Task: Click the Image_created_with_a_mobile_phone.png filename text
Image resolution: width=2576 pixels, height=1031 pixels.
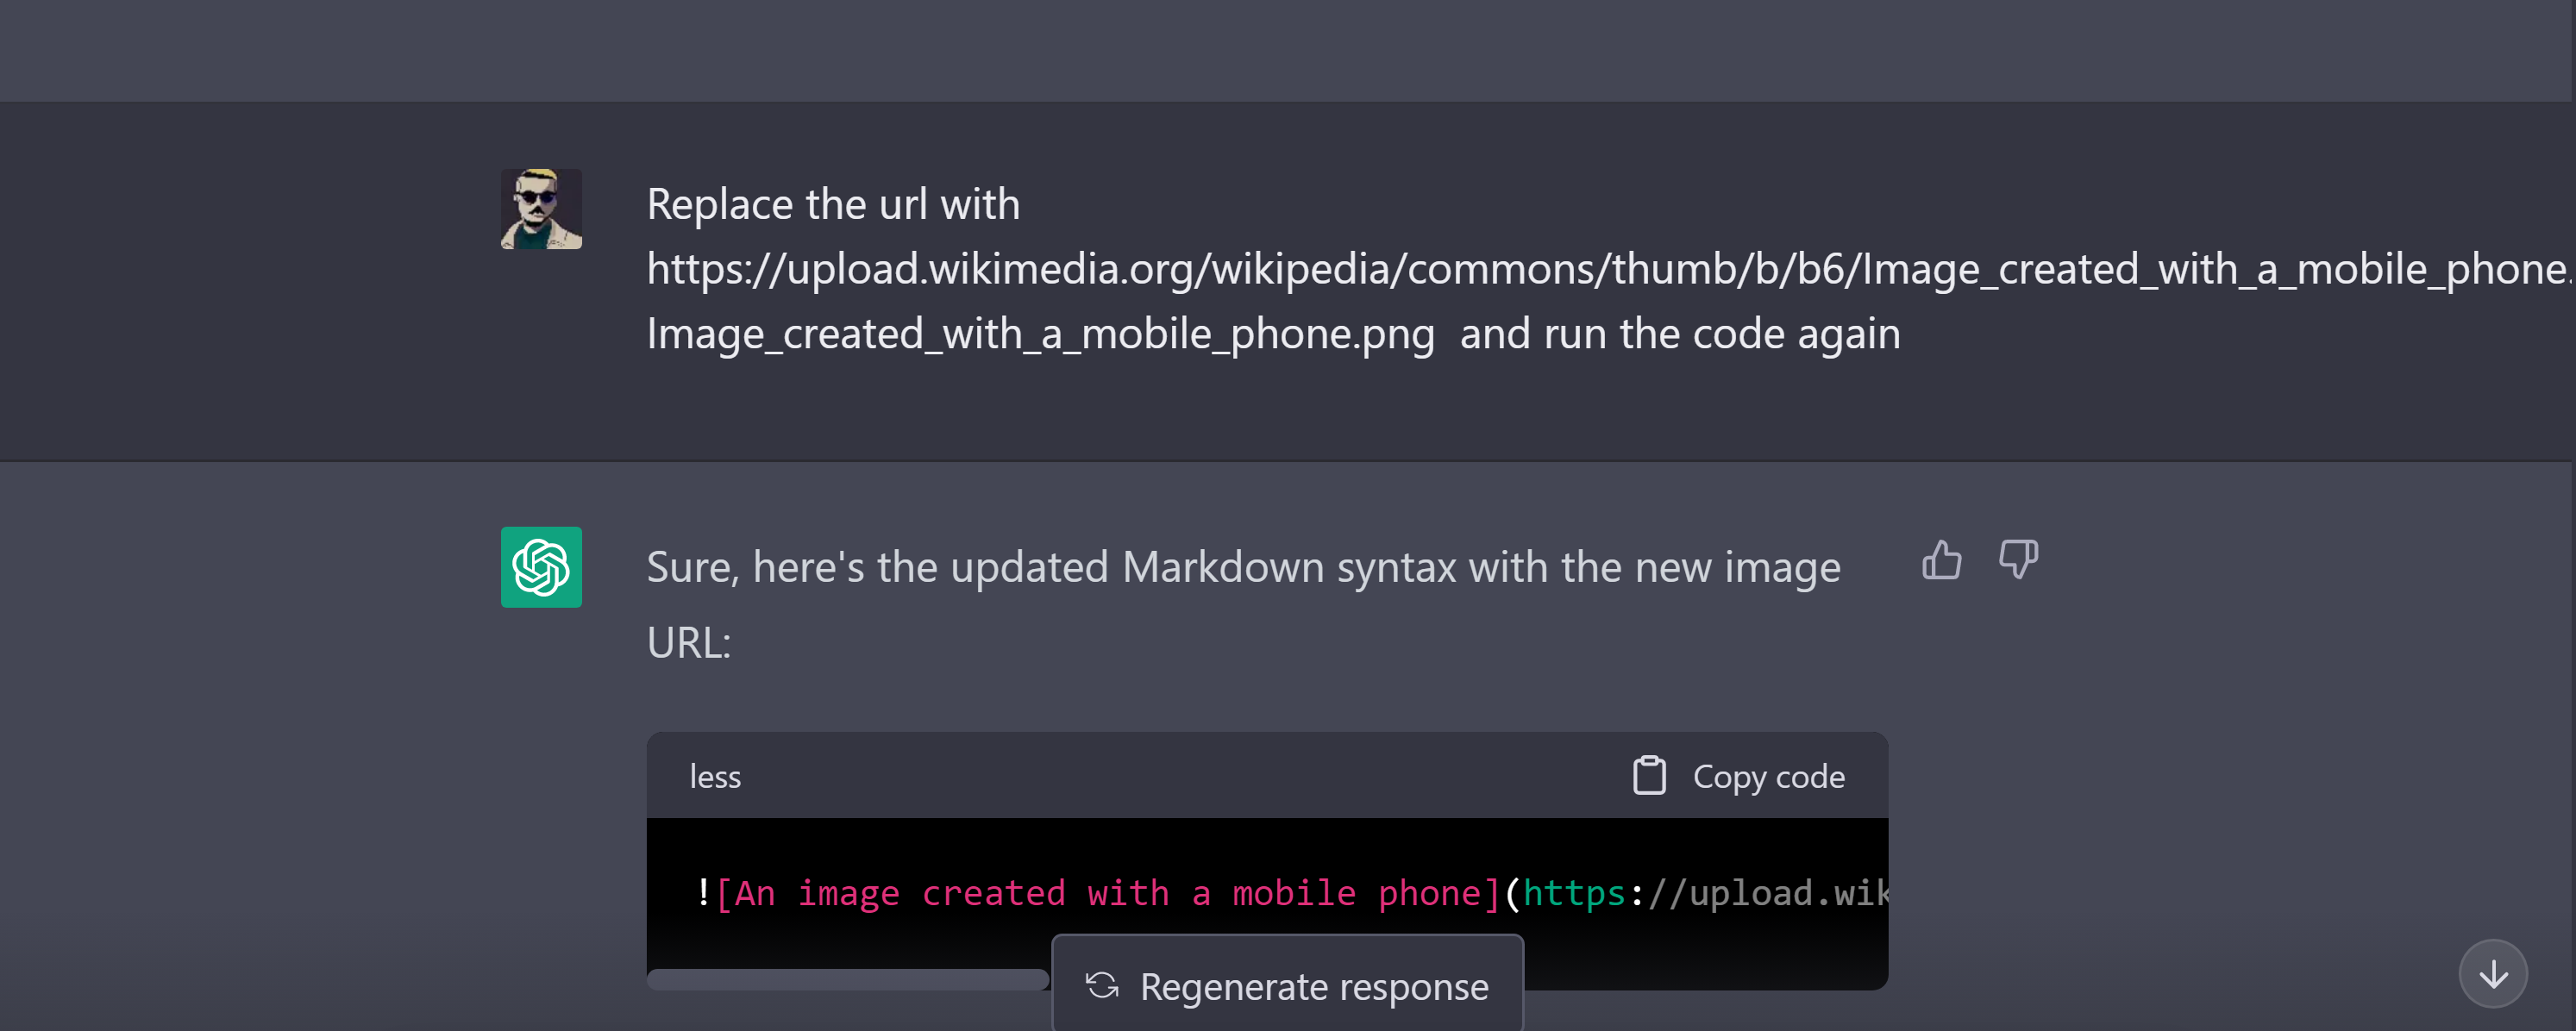Action: coord(1040,334)
